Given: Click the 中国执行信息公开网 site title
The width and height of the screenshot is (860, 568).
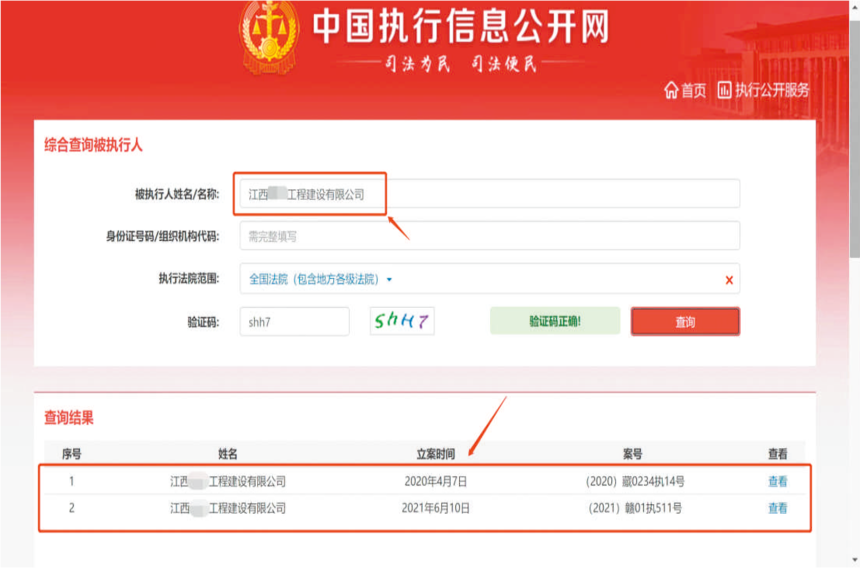Looking at the screenshot, I should tap(461, 26).
